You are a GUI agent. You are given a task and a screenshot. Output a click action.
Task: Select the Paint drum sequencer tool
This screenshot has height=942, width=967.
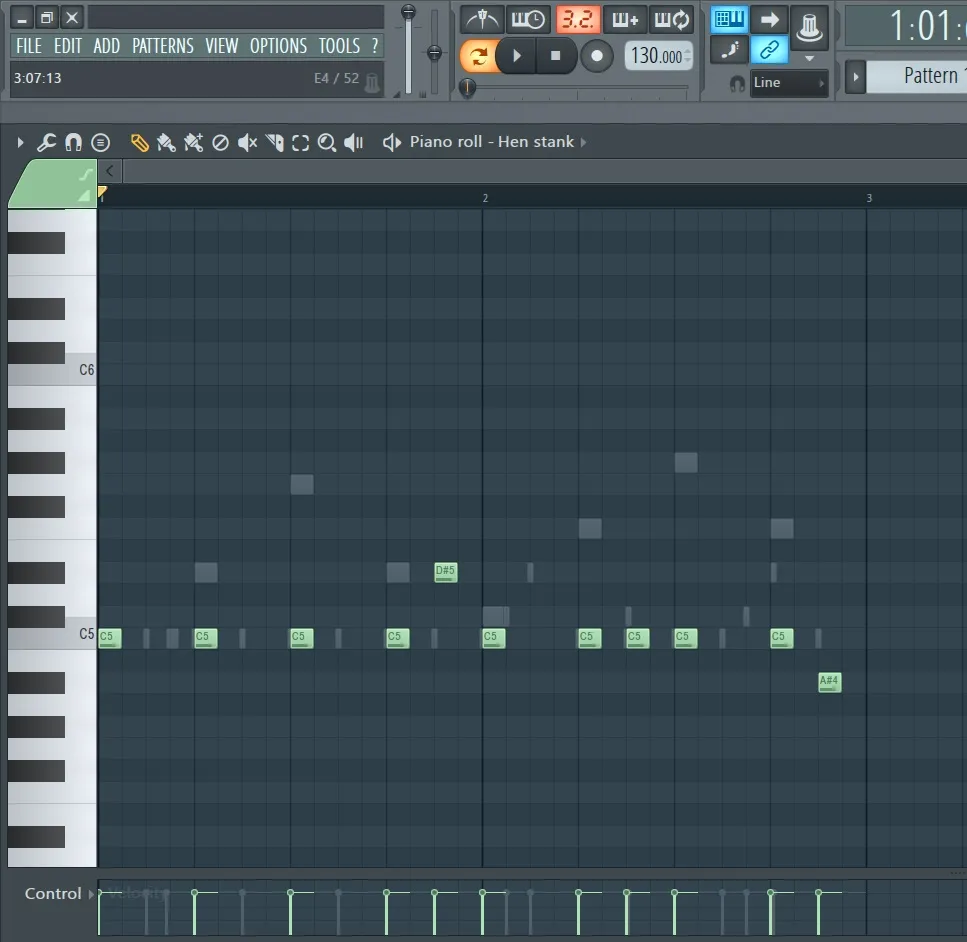point(193,143)
